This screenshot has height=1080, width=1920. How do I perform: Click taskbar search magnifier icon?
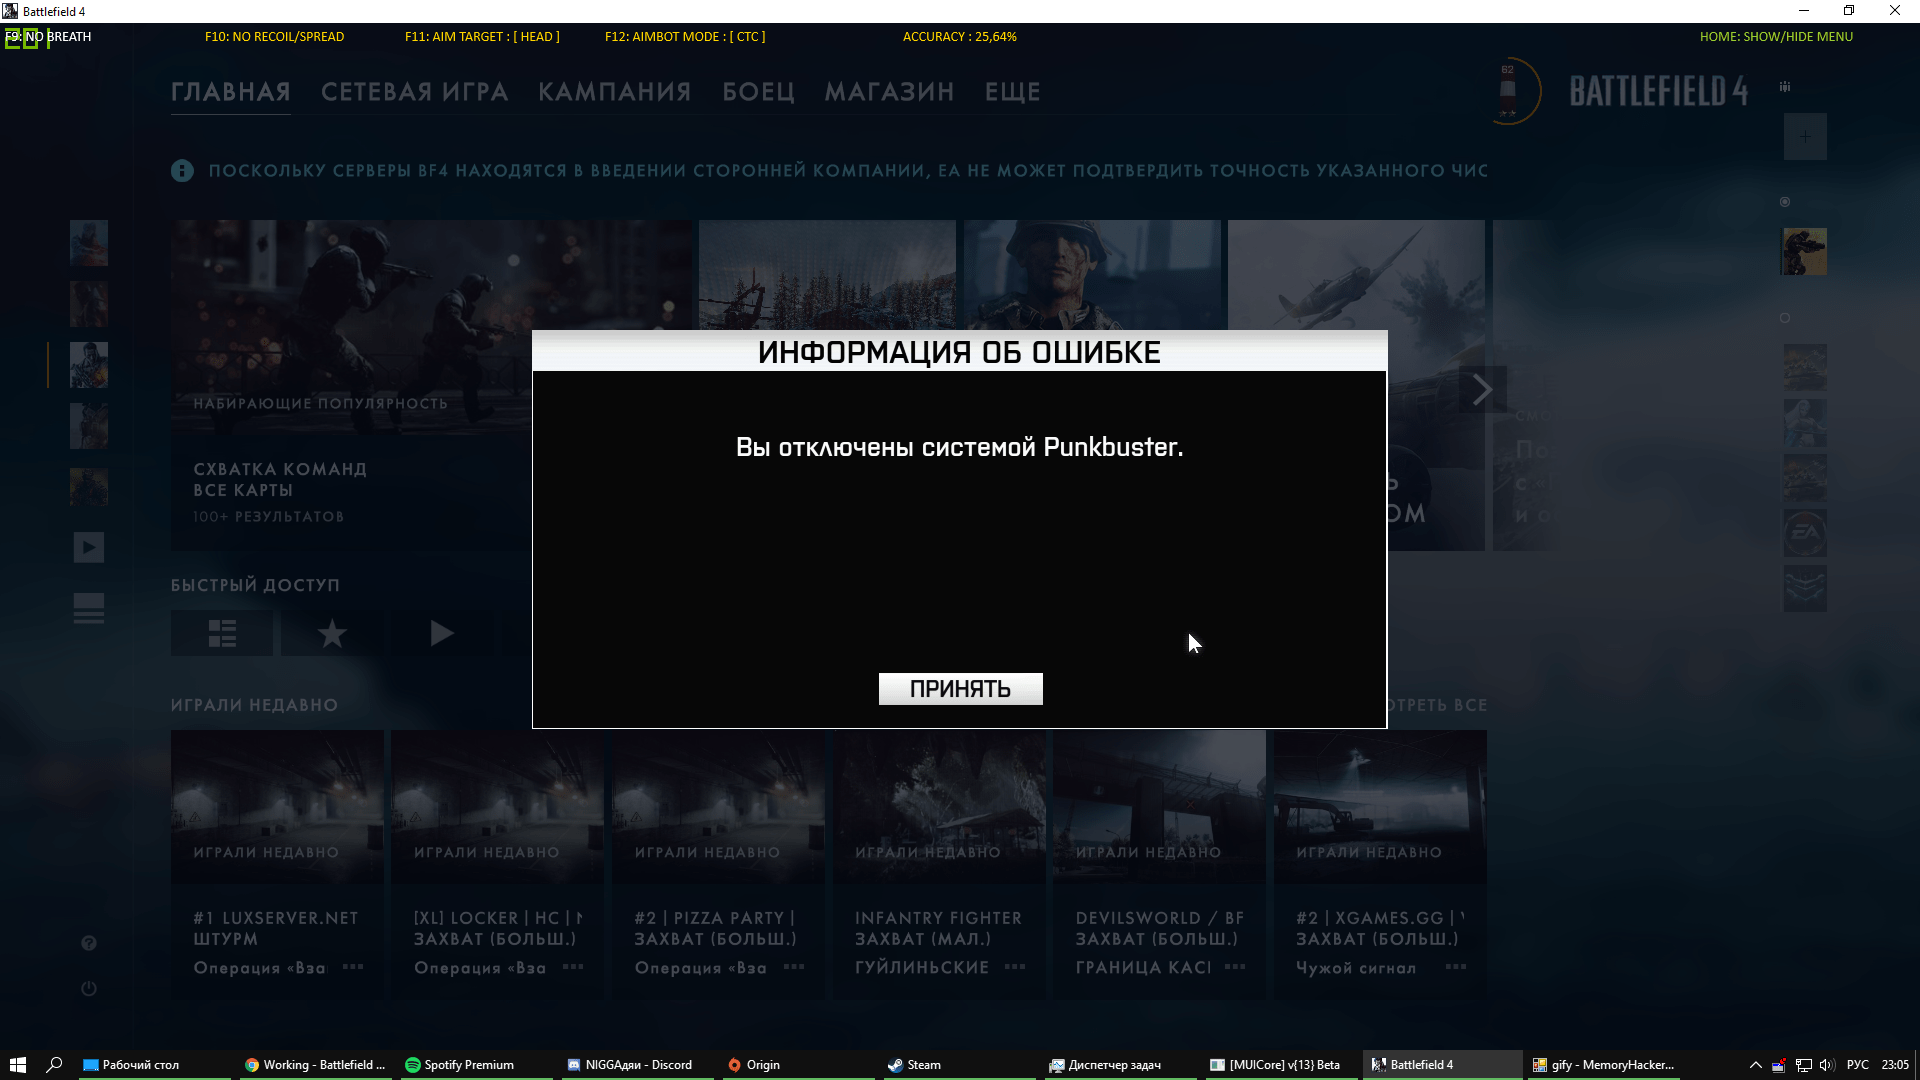pos(55,1065)
